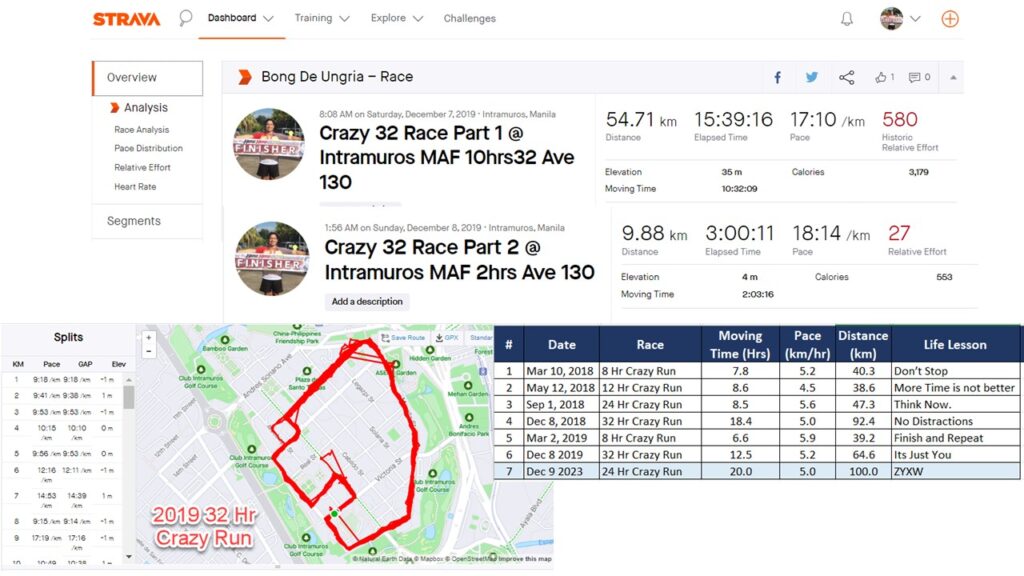
Task: Click the share icon in activity header
Action: [x=846, y=77]
